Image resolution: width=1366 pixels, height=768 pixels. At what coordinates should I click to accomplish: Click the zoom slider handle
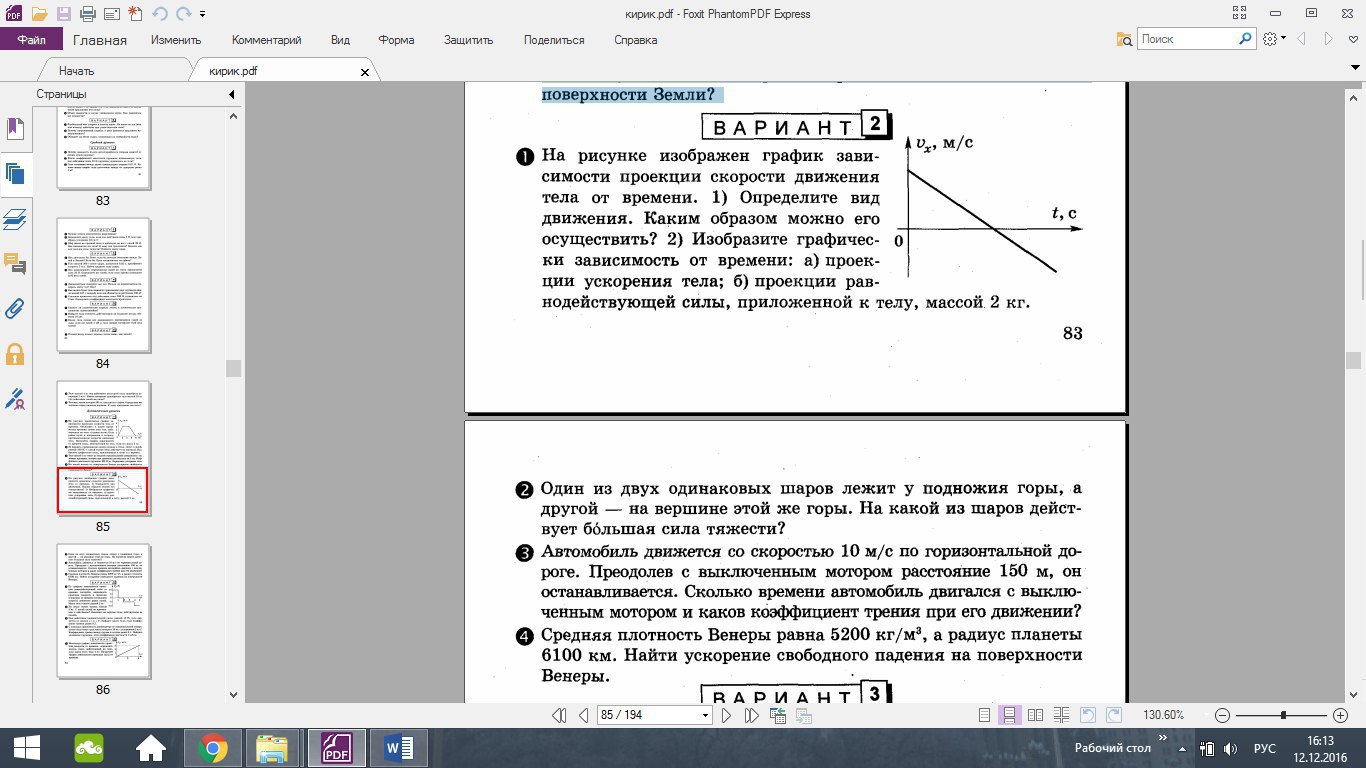1283,716
